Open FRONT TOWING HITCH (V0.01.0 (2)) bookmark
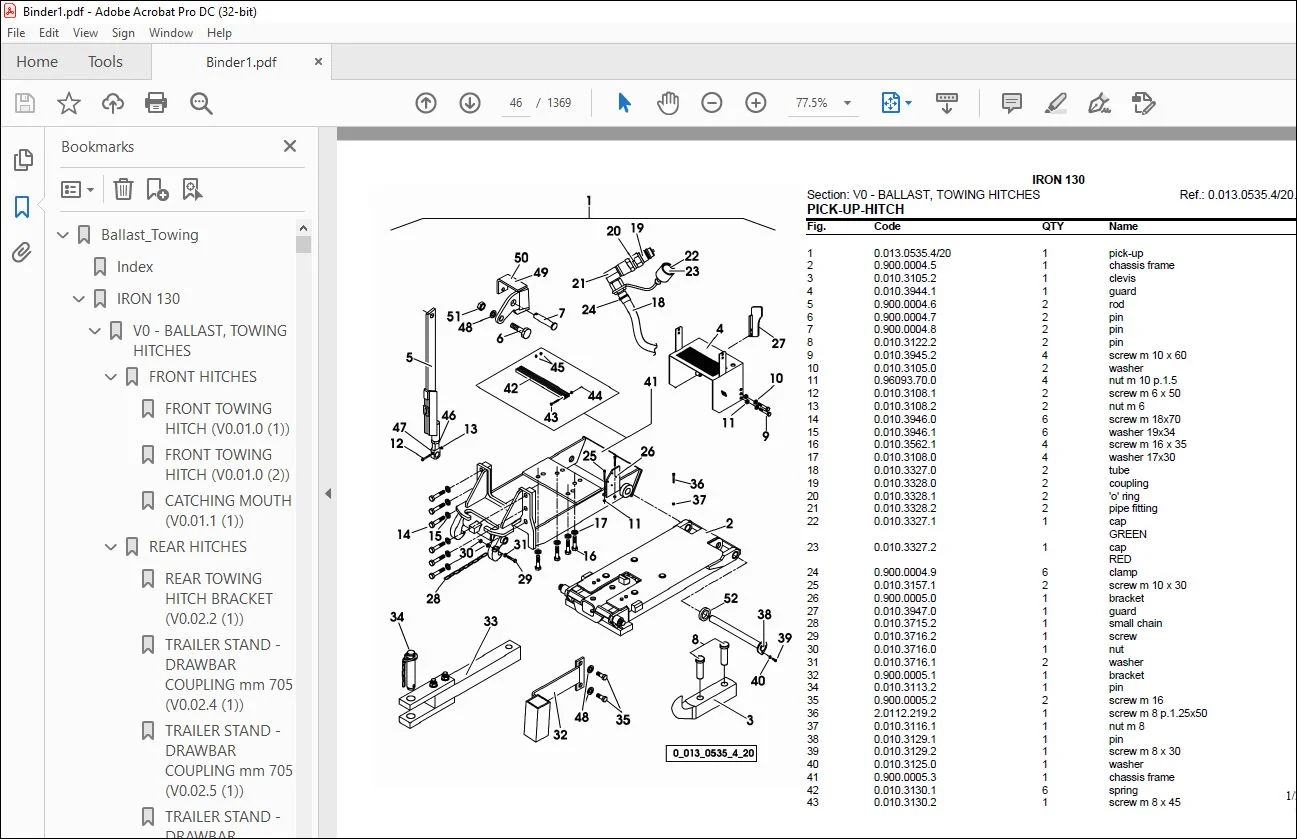Viewport: 1297px width, 839px height. (227, 465)
